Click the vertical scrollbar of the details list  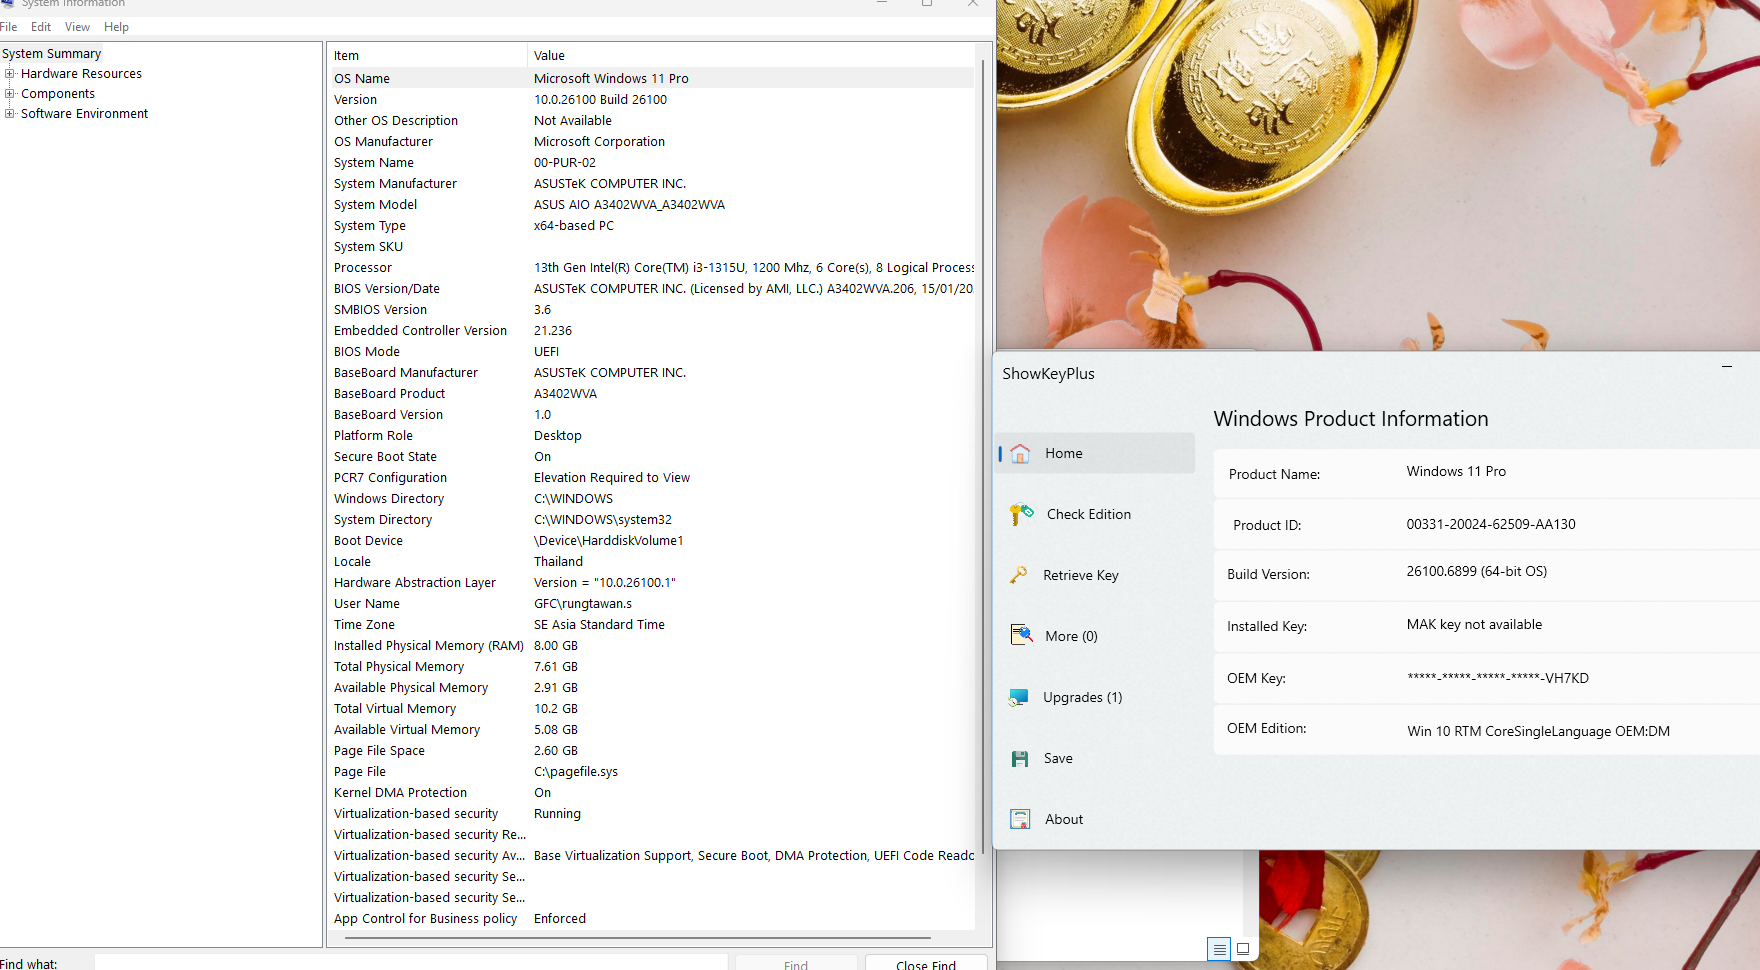(x=983, y=450)
